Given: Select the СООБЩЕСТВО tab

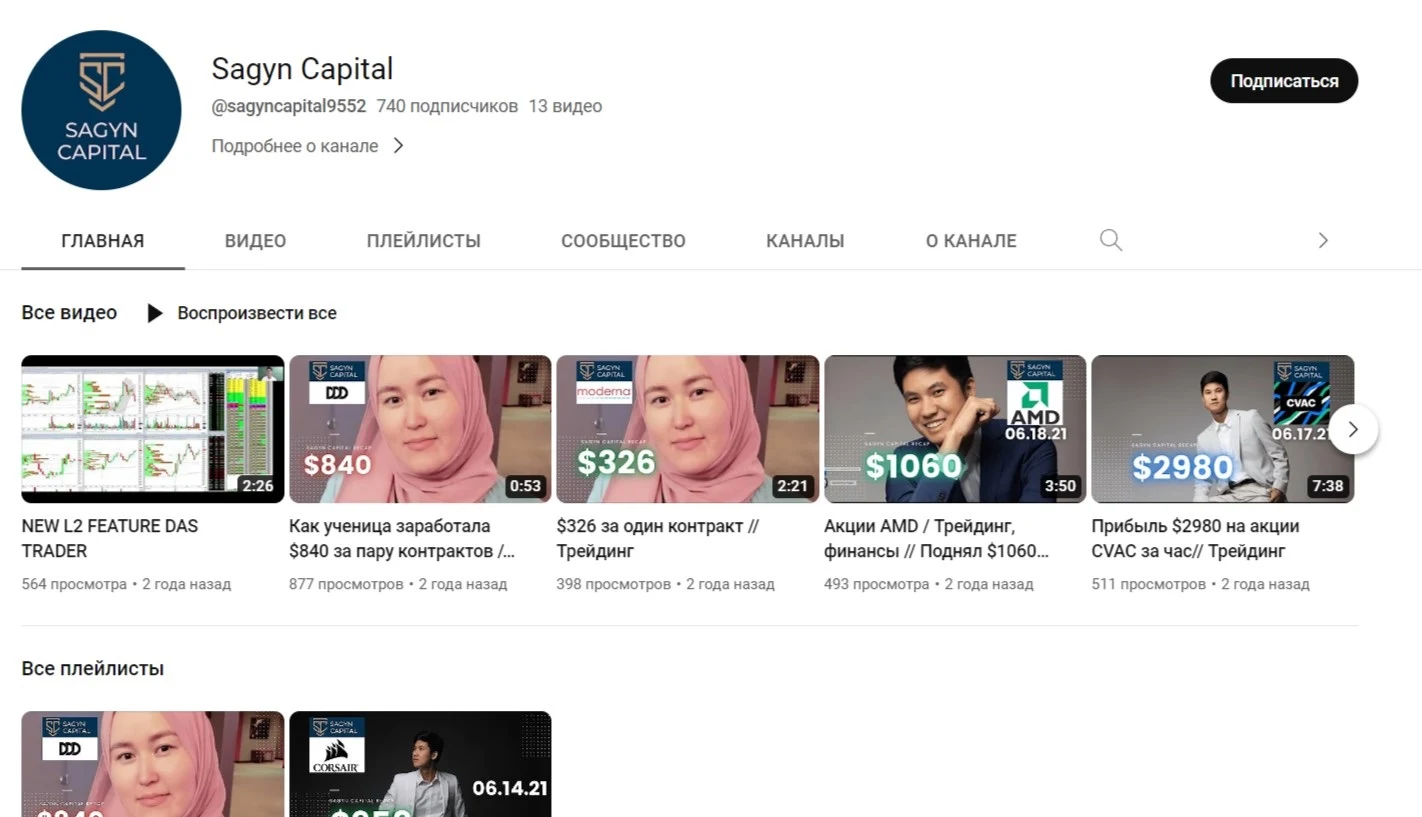Looking at the screenshot, I should point(623,241).
